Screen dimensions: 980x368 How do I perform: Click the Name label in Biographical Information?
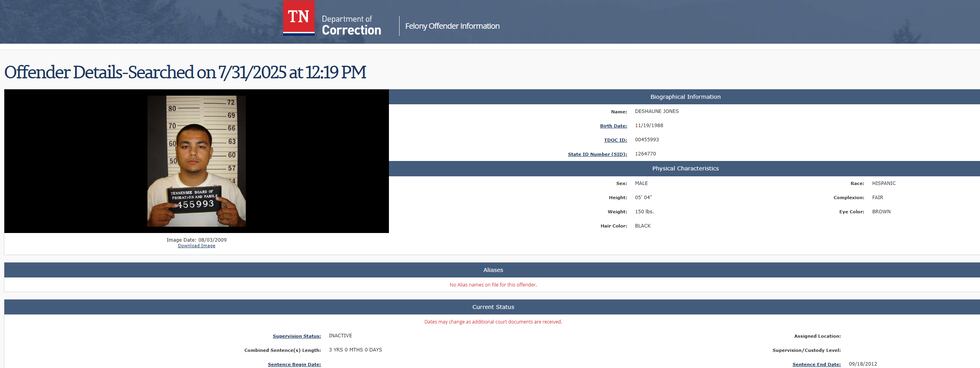pos(619,112)
